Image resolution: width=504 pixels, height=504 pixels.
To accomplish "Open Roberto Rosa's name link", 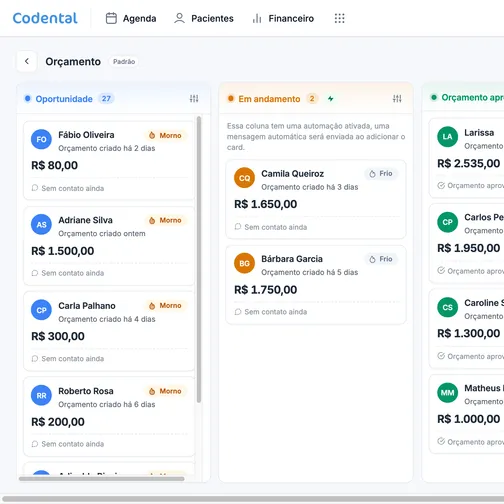I will pyautogui.click(x=86, y=391).
